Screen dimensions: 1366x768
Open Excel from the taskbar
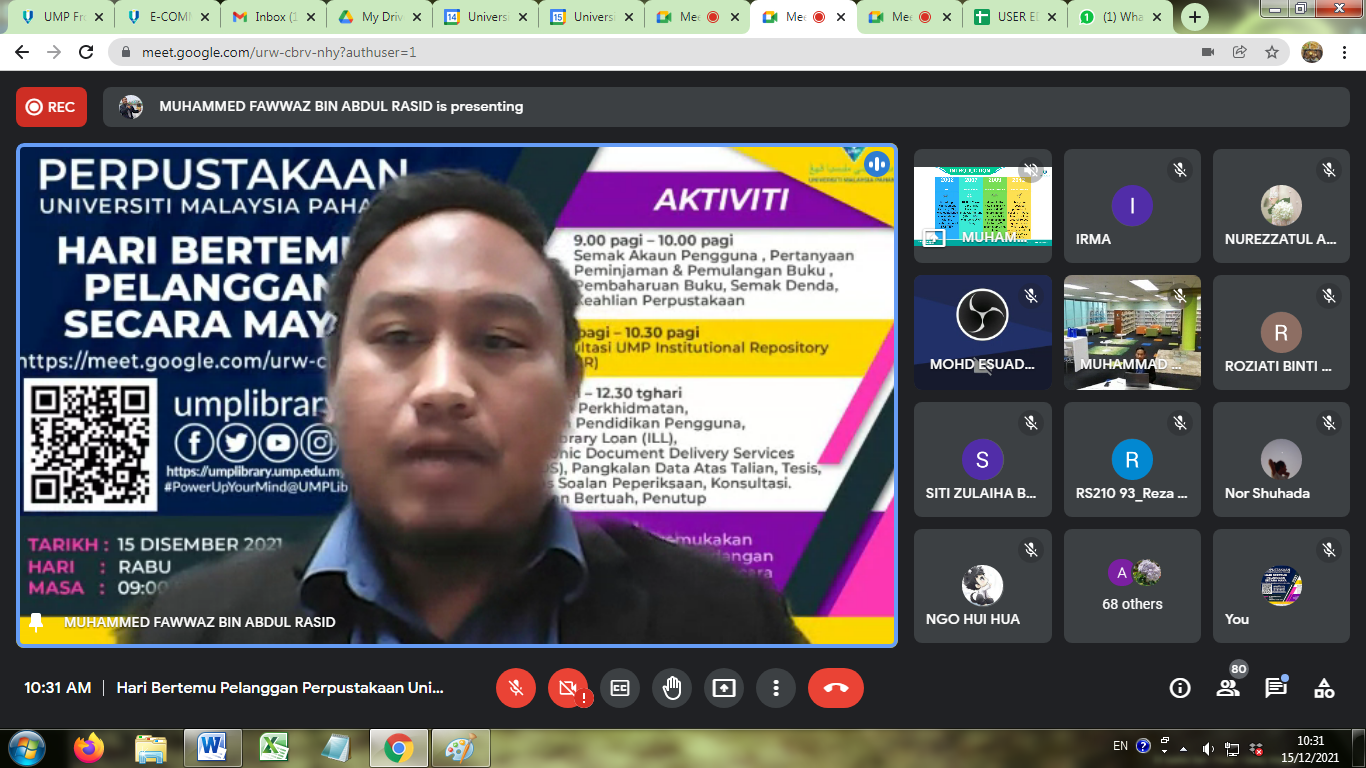pyautogui.click(x=274, y=748)
